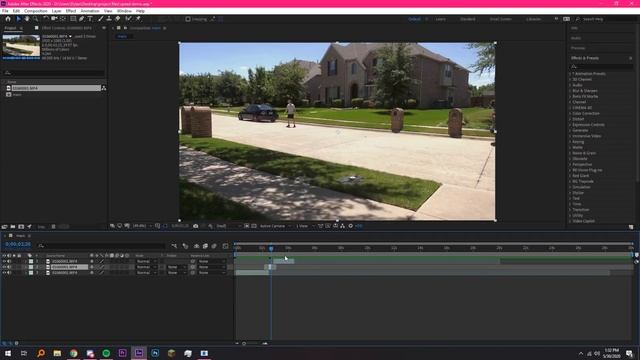640x360 pixels.
Task: Select the Pan Behind anchor point tool
Action: tap(62, 19)
